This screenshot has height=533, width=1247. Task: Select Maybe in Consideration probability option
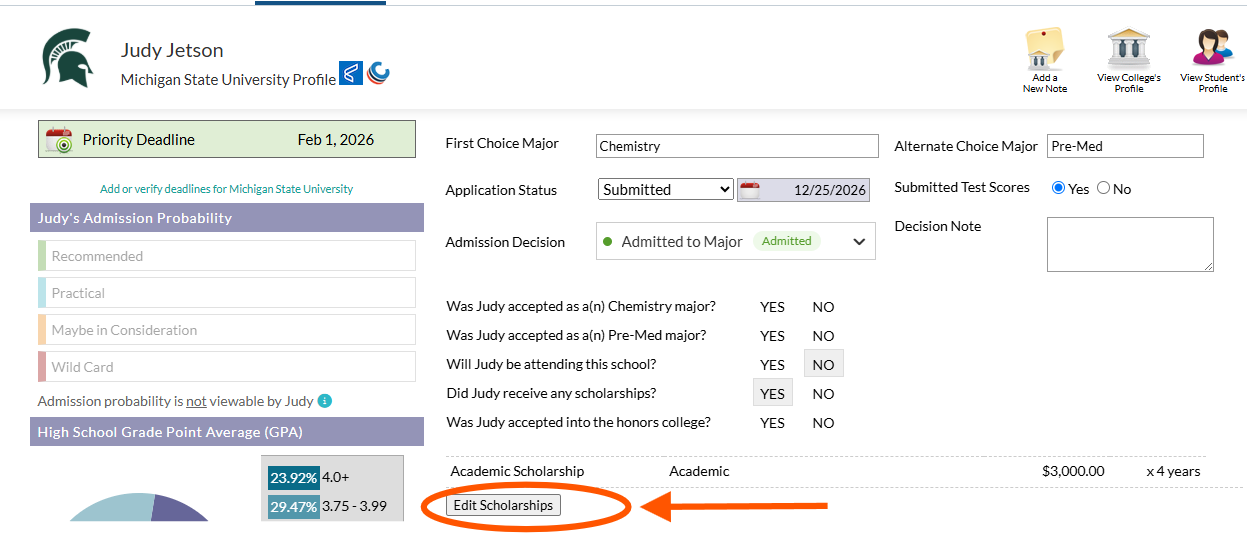coord(226,330)
